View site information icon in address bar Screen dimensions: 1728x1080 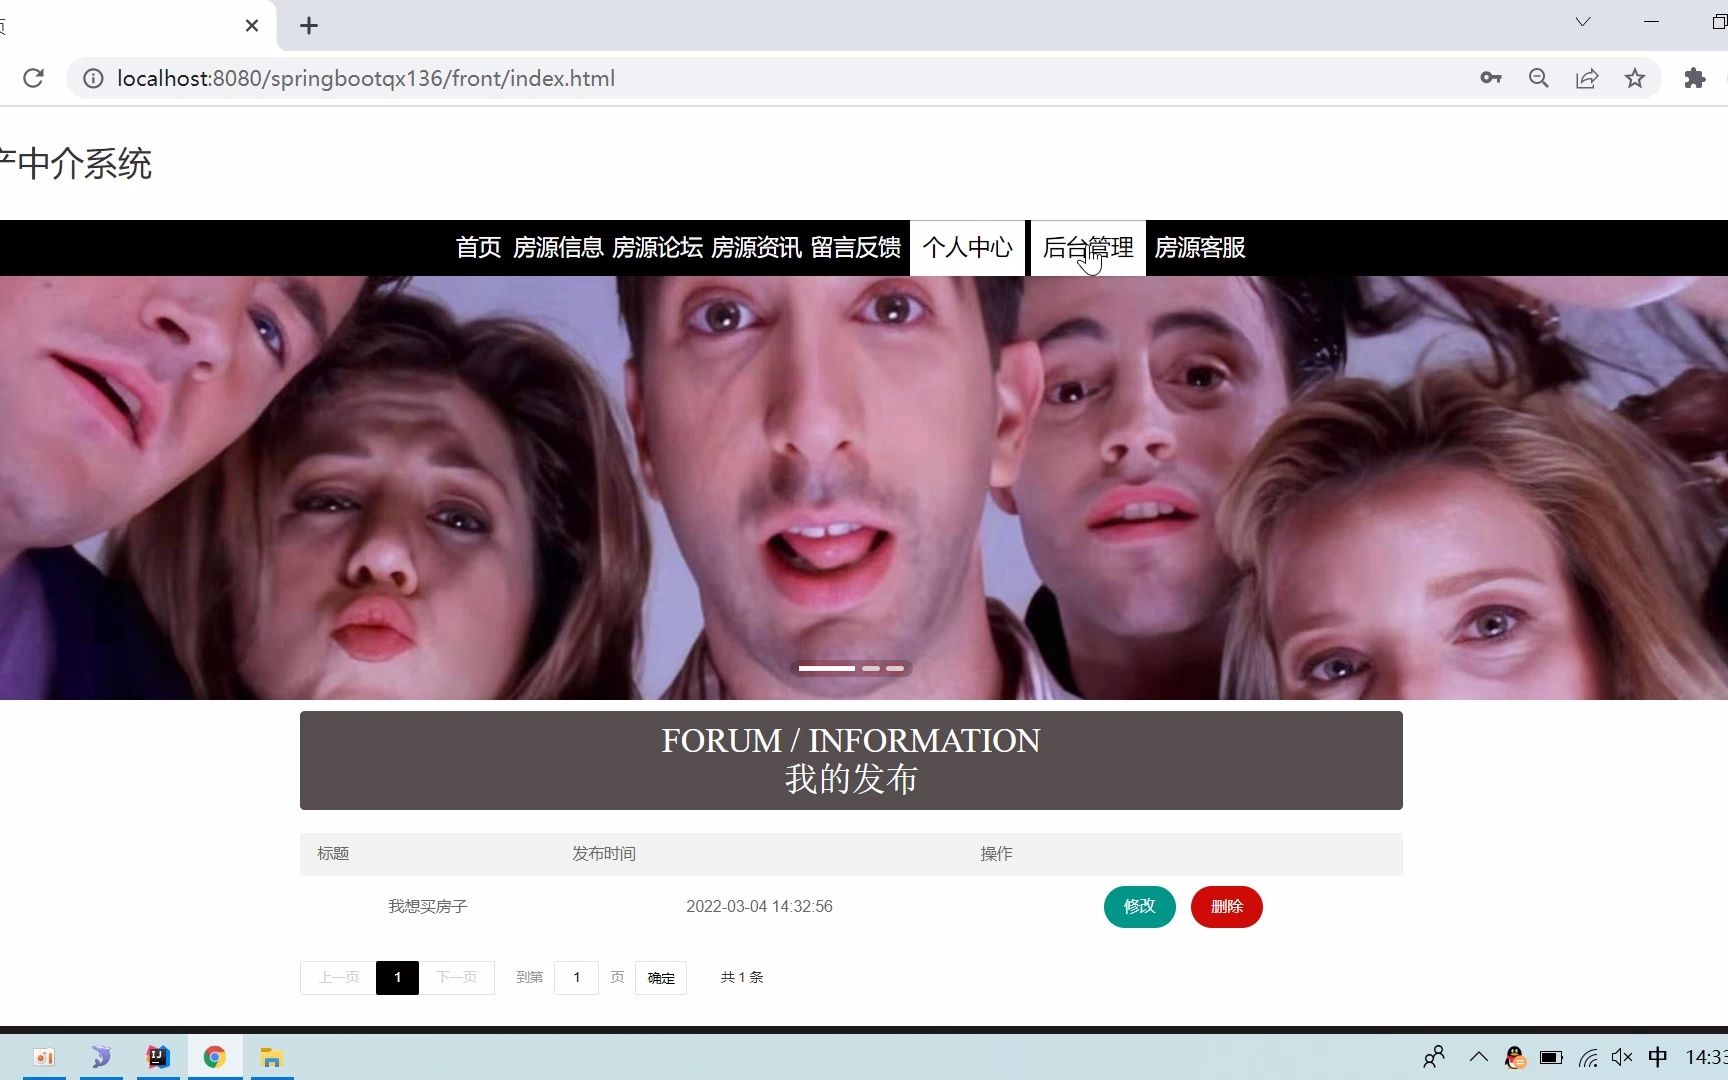[x=93, y=78]
